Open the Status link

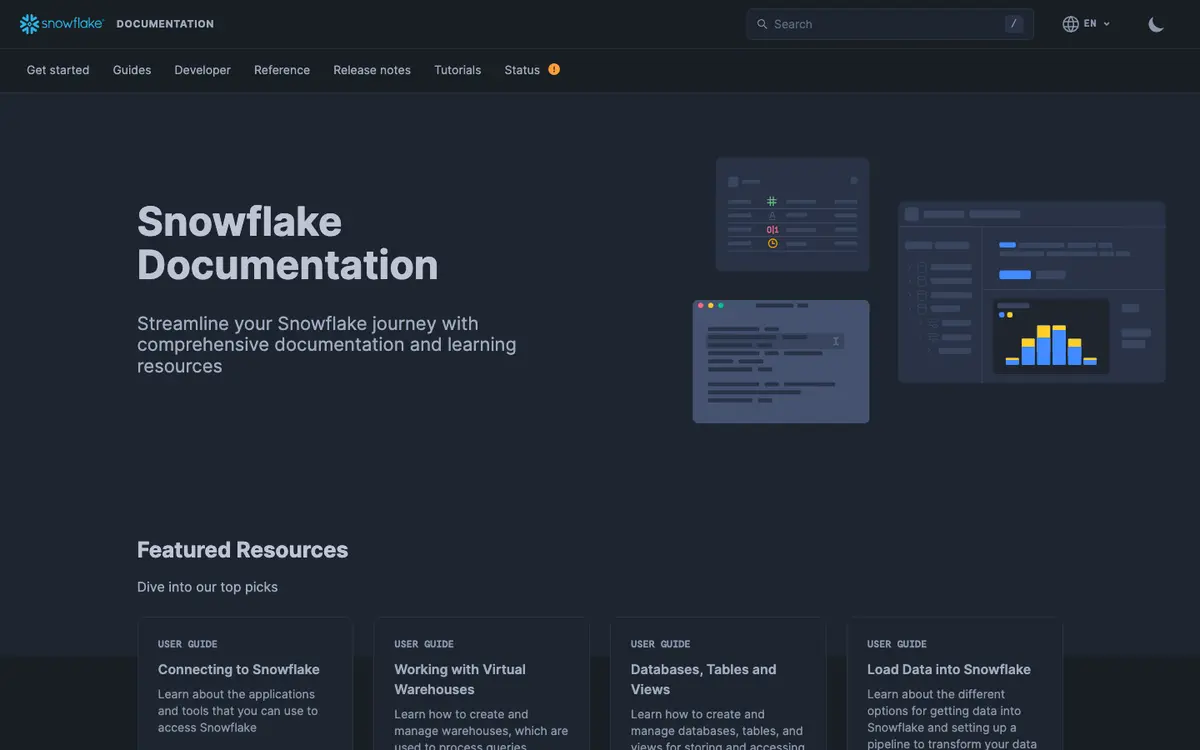pyautogui.click(x=522, y=70)
